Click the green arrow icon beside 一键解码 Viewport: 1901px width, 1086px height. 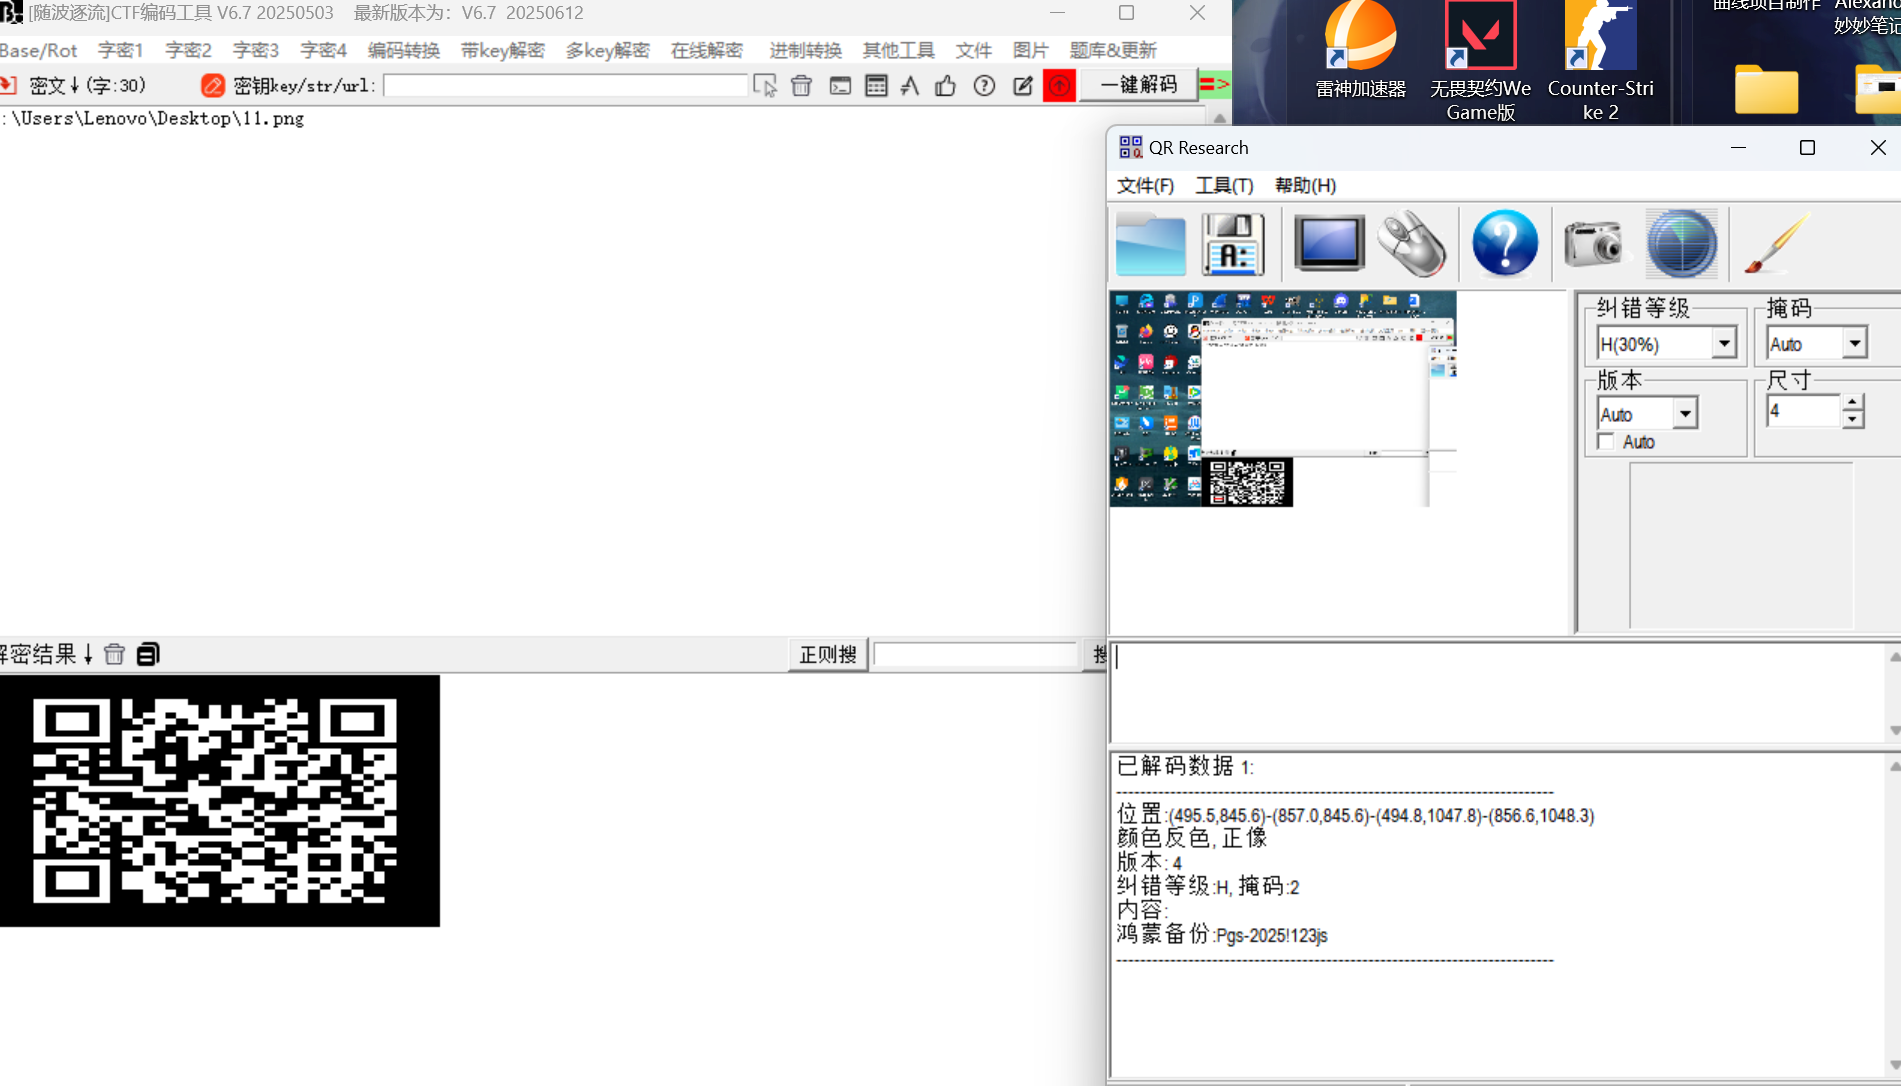[x=1215, y=85]
